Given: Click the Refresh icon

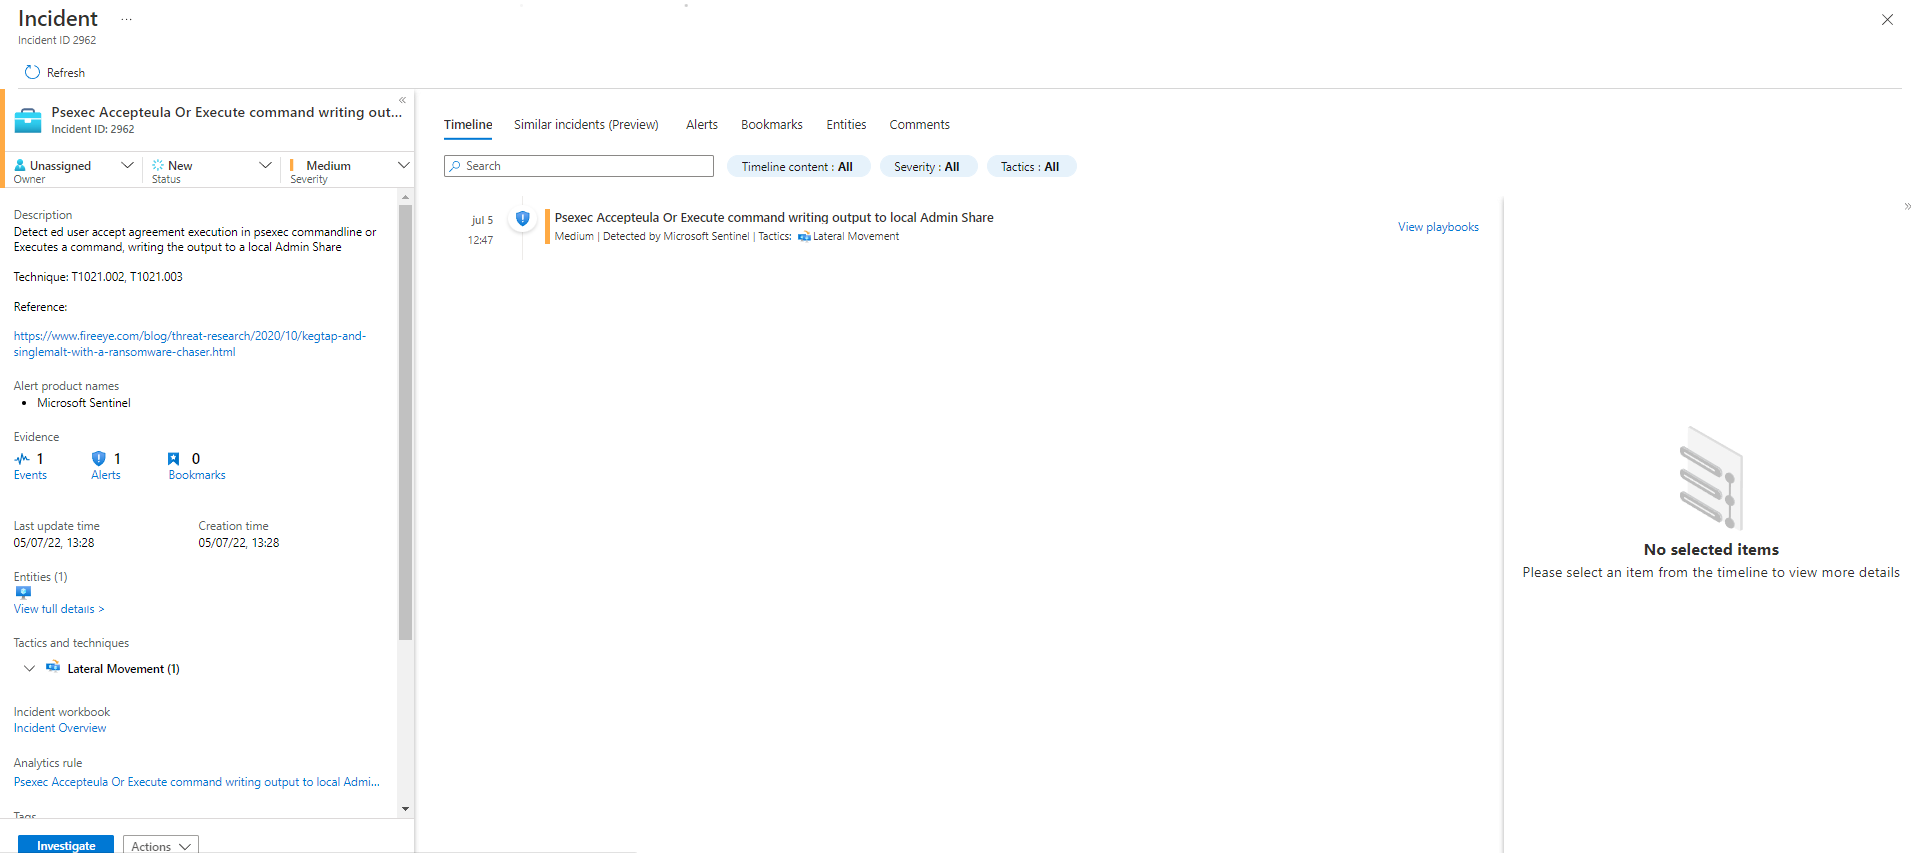Looking at the screenshot, I should tap(32, 73).
